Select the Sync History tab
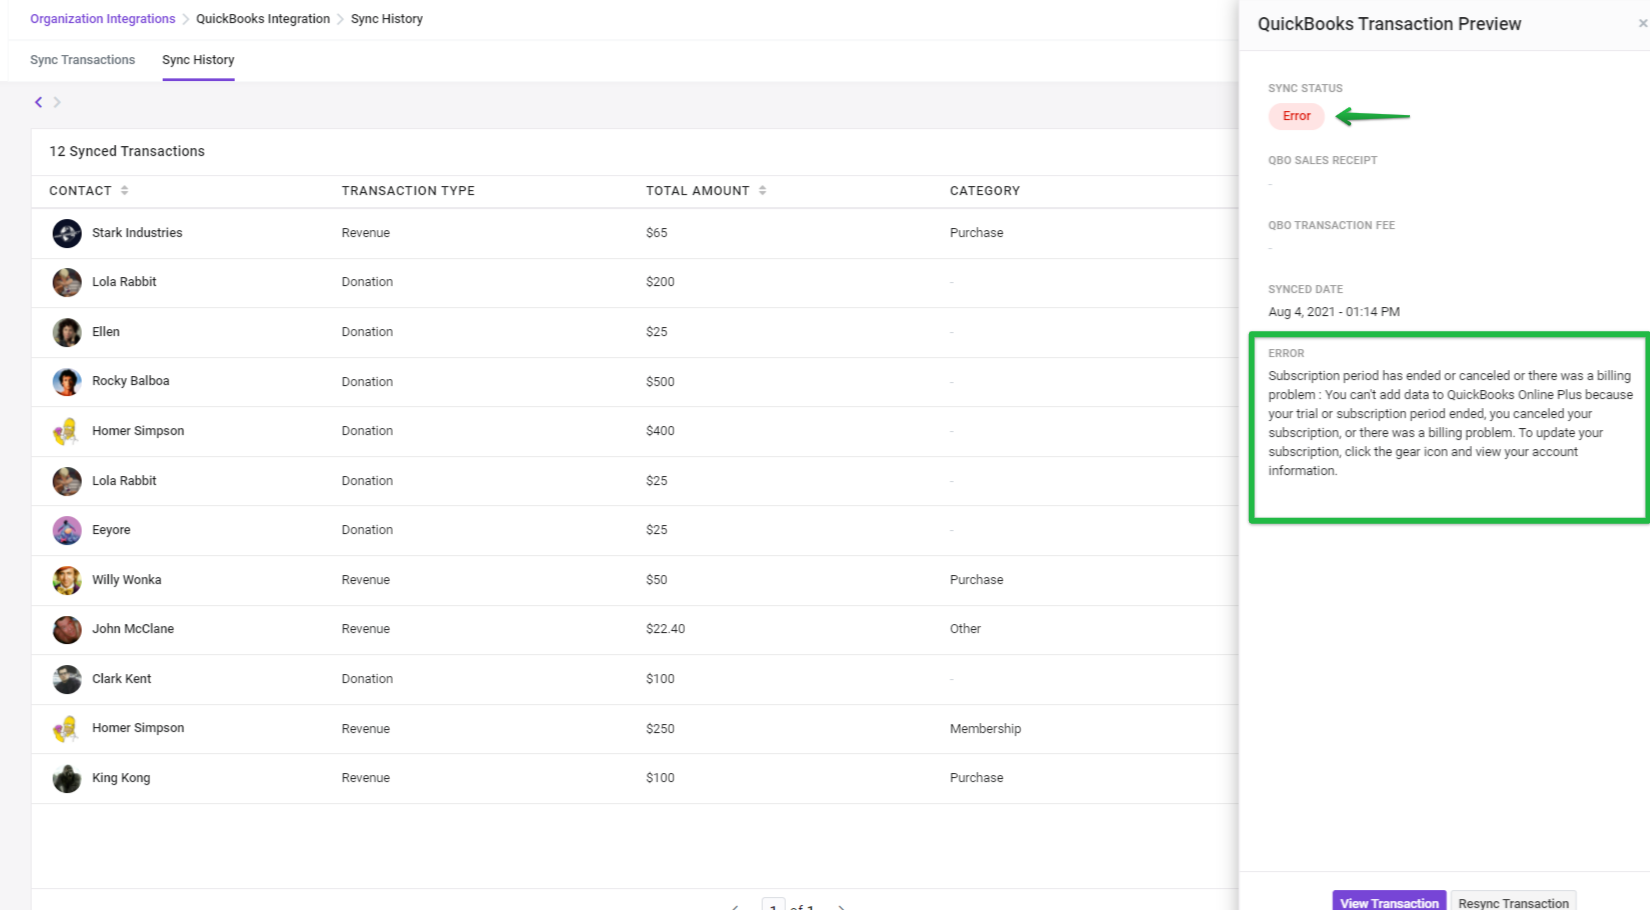 [x=198, y=60]
